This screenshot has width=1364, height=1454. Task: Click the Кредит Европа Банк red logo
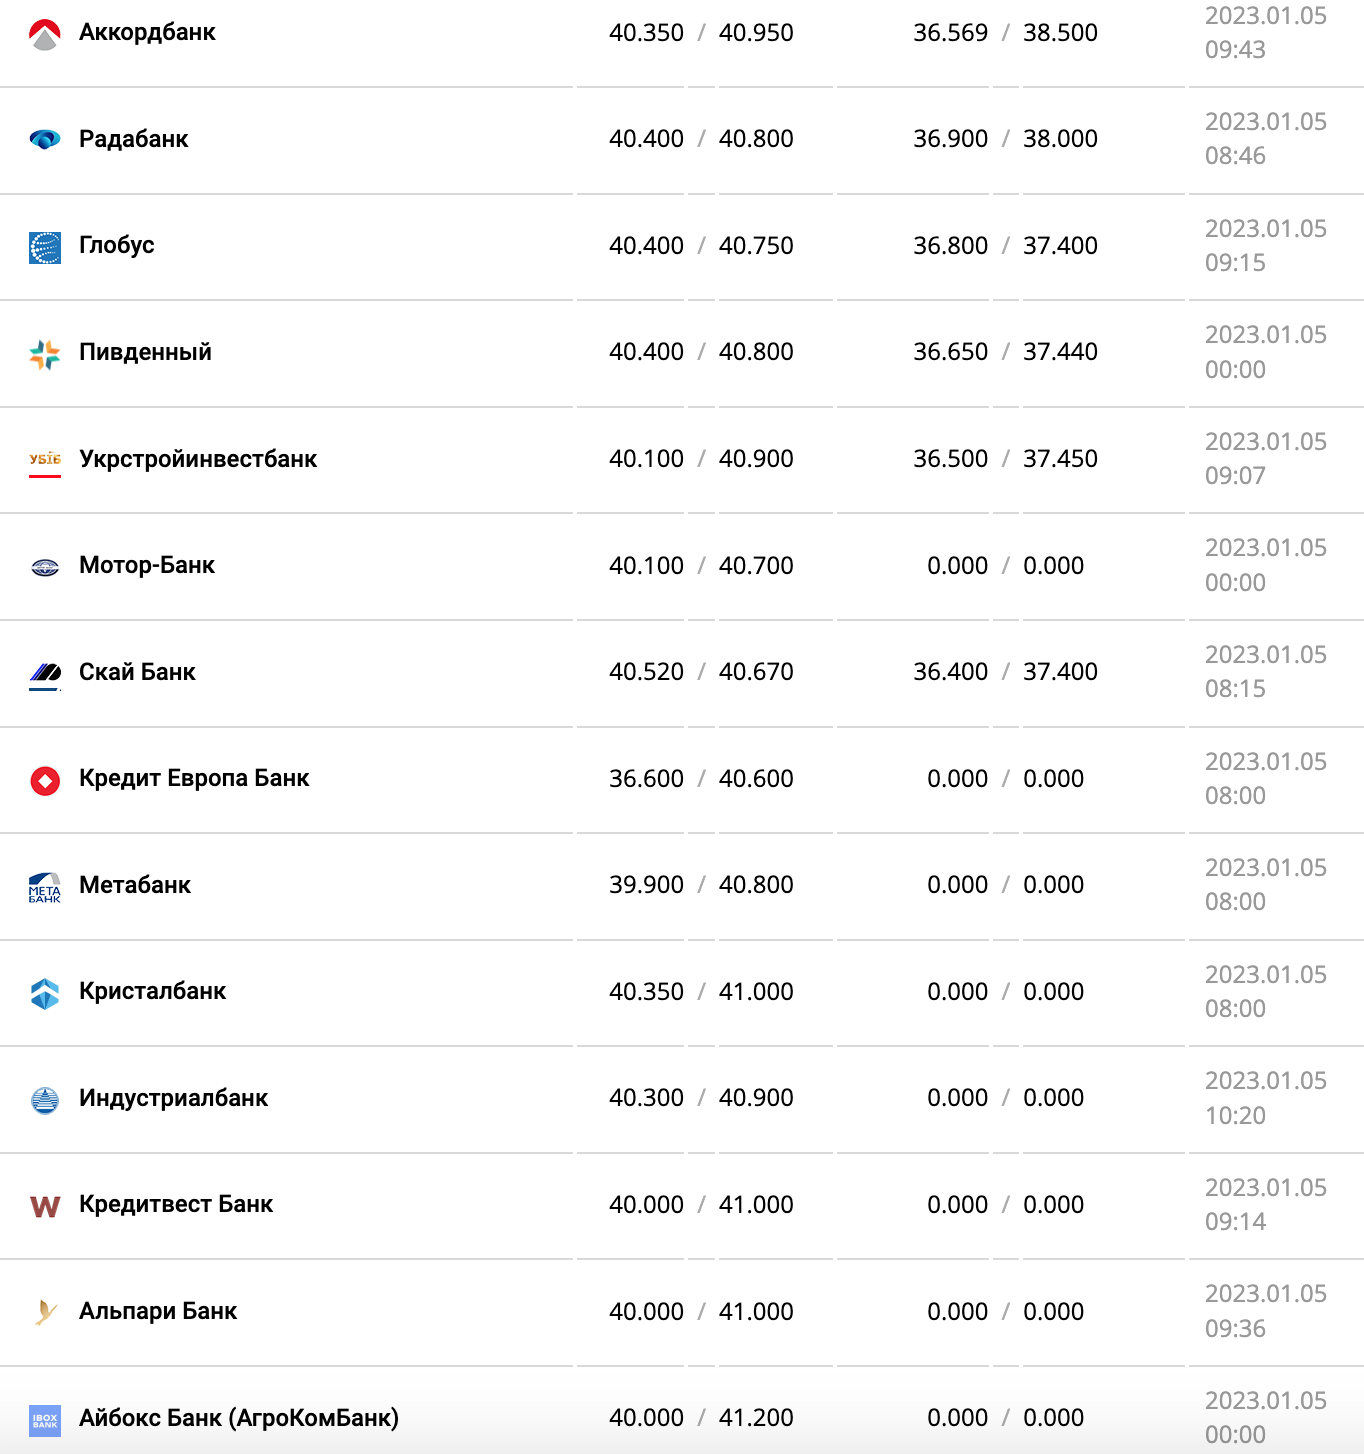click(45, 780)
